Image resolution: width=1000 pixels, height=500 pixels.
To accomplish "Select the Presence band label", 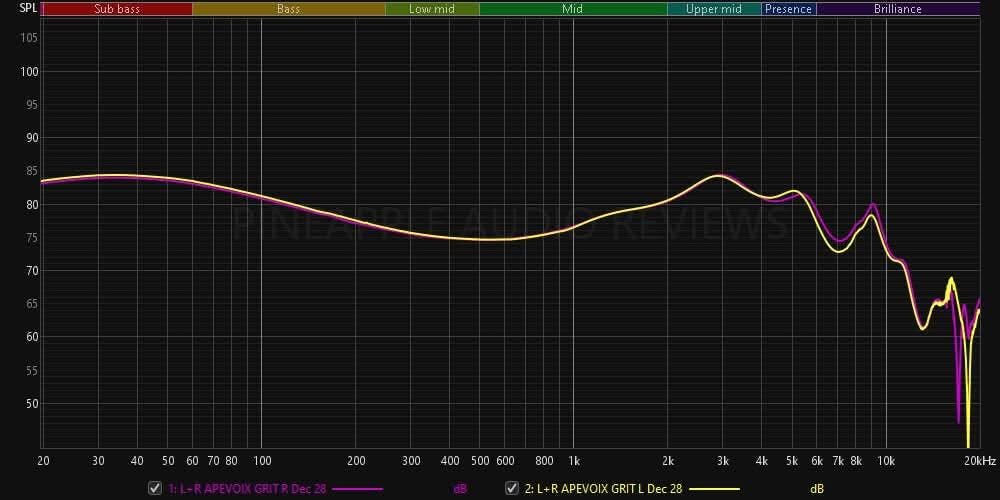I will point(789,9).
